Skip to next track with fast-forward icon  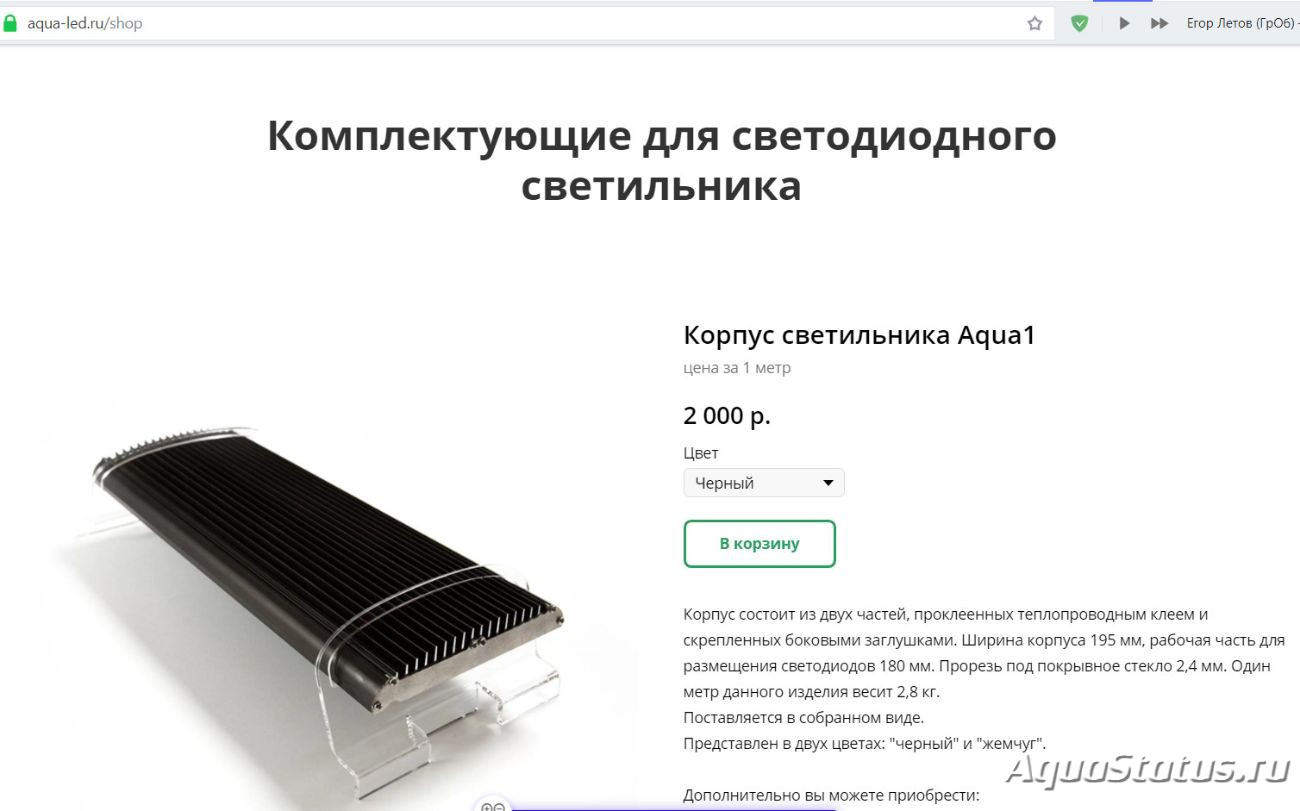pos(1159,23)
